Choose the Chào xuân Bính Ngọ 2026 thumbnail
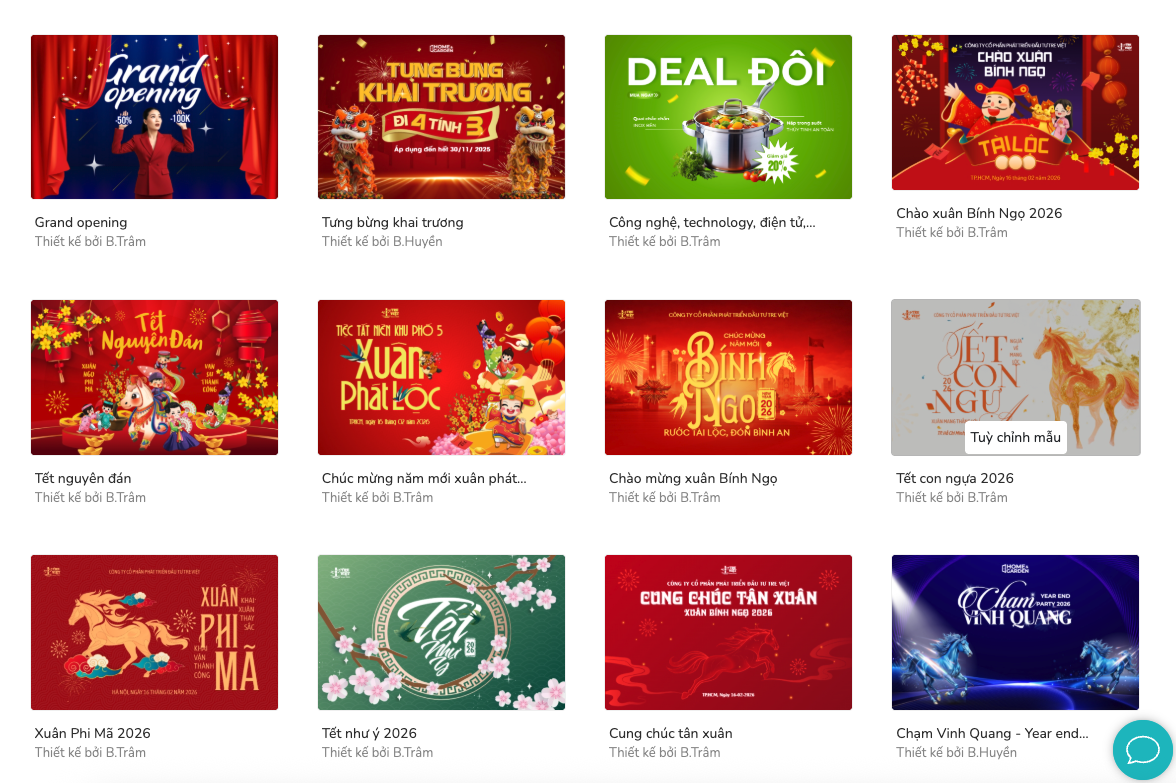Screen dimensions: 1176x783 (1016, 112)
